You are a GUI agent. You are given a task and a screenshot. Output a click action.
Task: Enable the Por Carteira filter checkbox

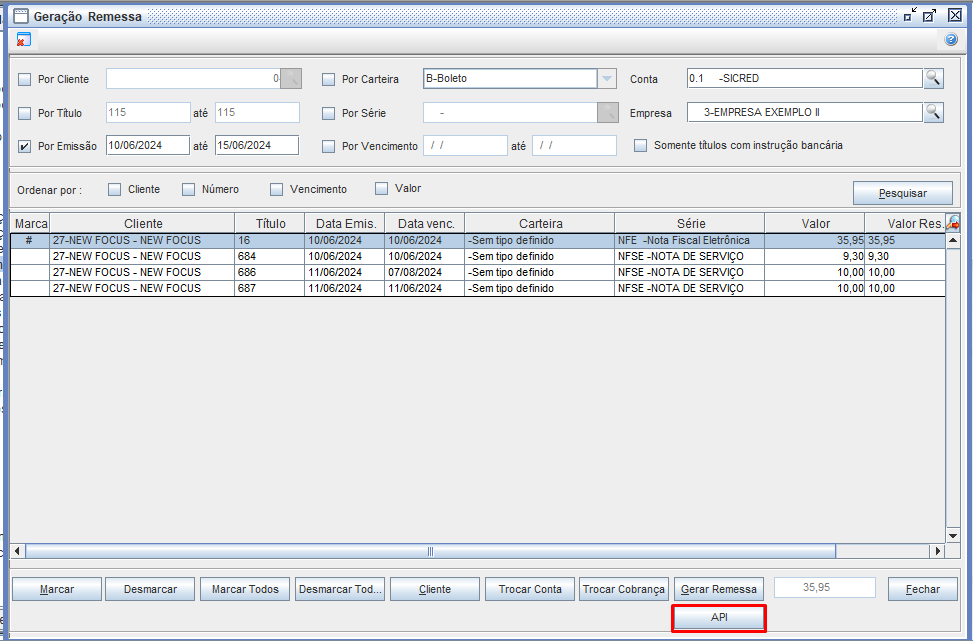click(328, 79)
